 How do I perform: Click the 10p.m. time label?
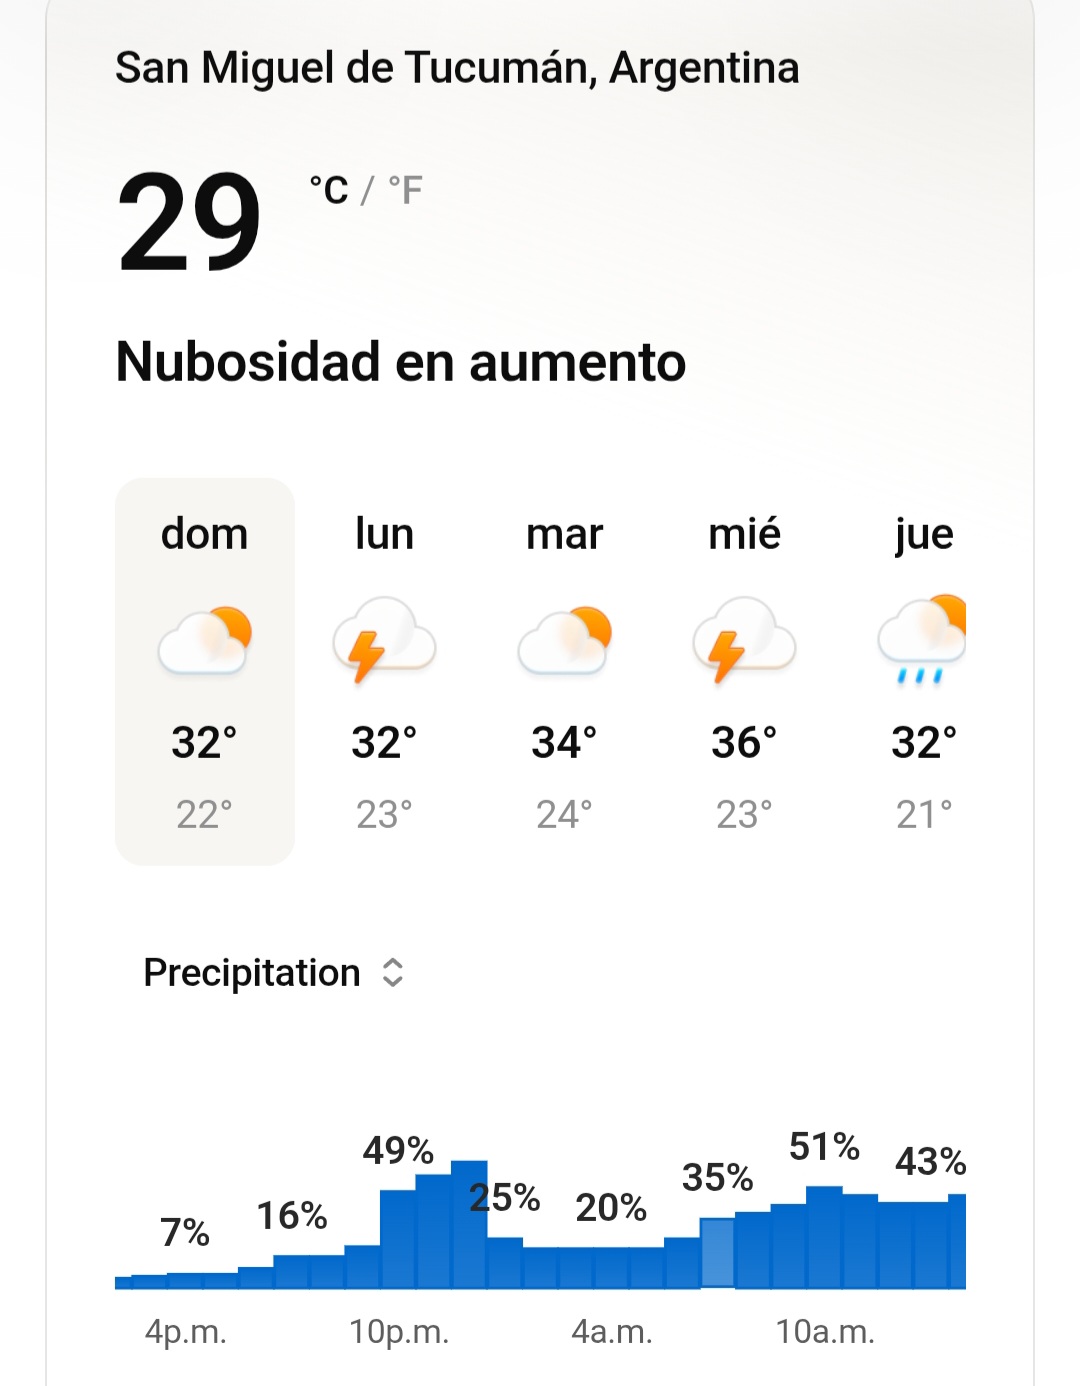point(399,1332)
